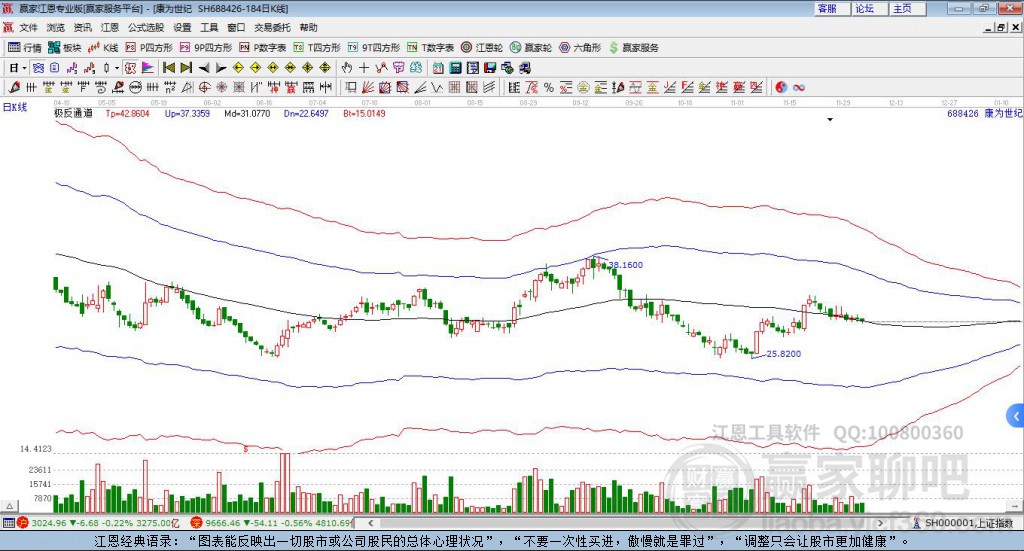Viewport: 1024px width, 551px height.
Task: Open the P数字表 tool
Action: [263, 48]
